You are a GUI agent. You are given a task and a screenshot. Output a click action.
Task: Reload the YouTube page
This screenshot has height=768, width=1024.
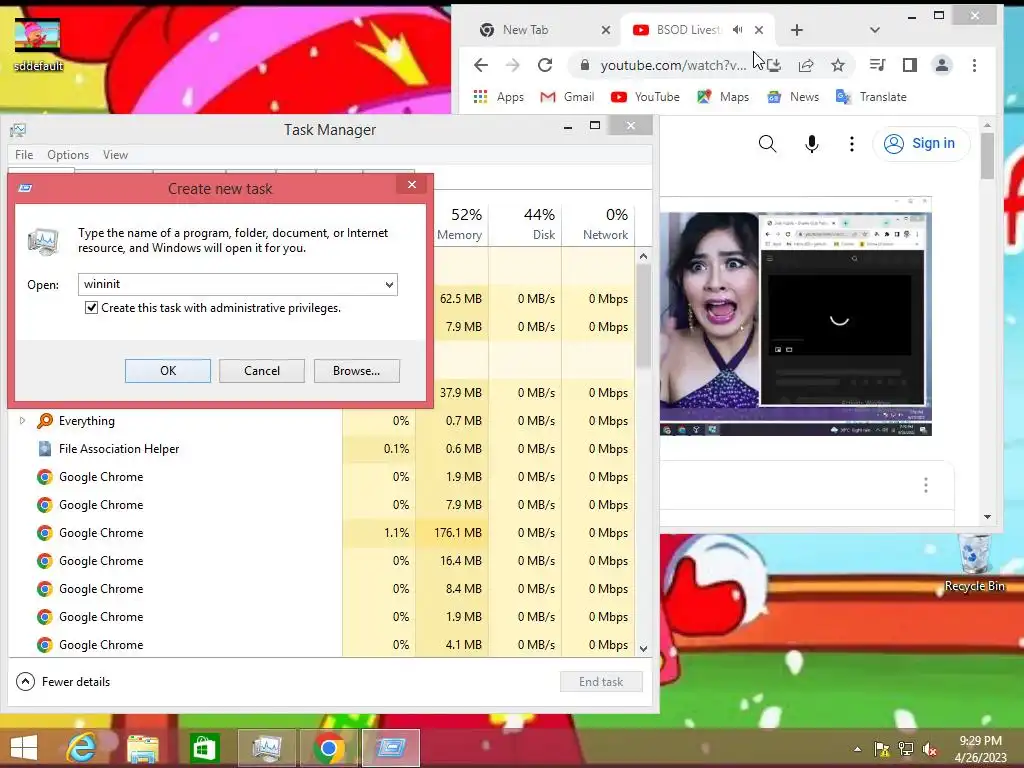(545, 65)
